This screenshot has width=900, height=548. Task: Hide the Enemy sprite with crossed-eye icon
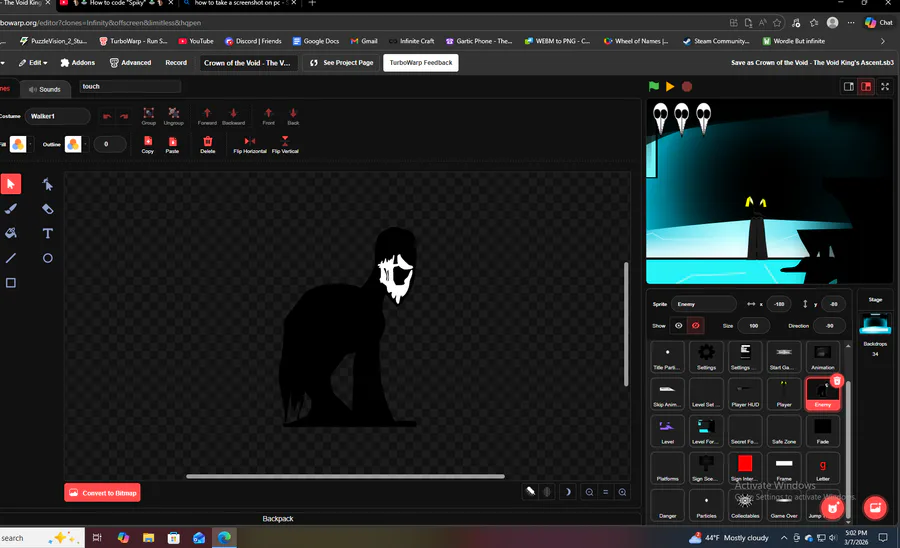point(696,325)
